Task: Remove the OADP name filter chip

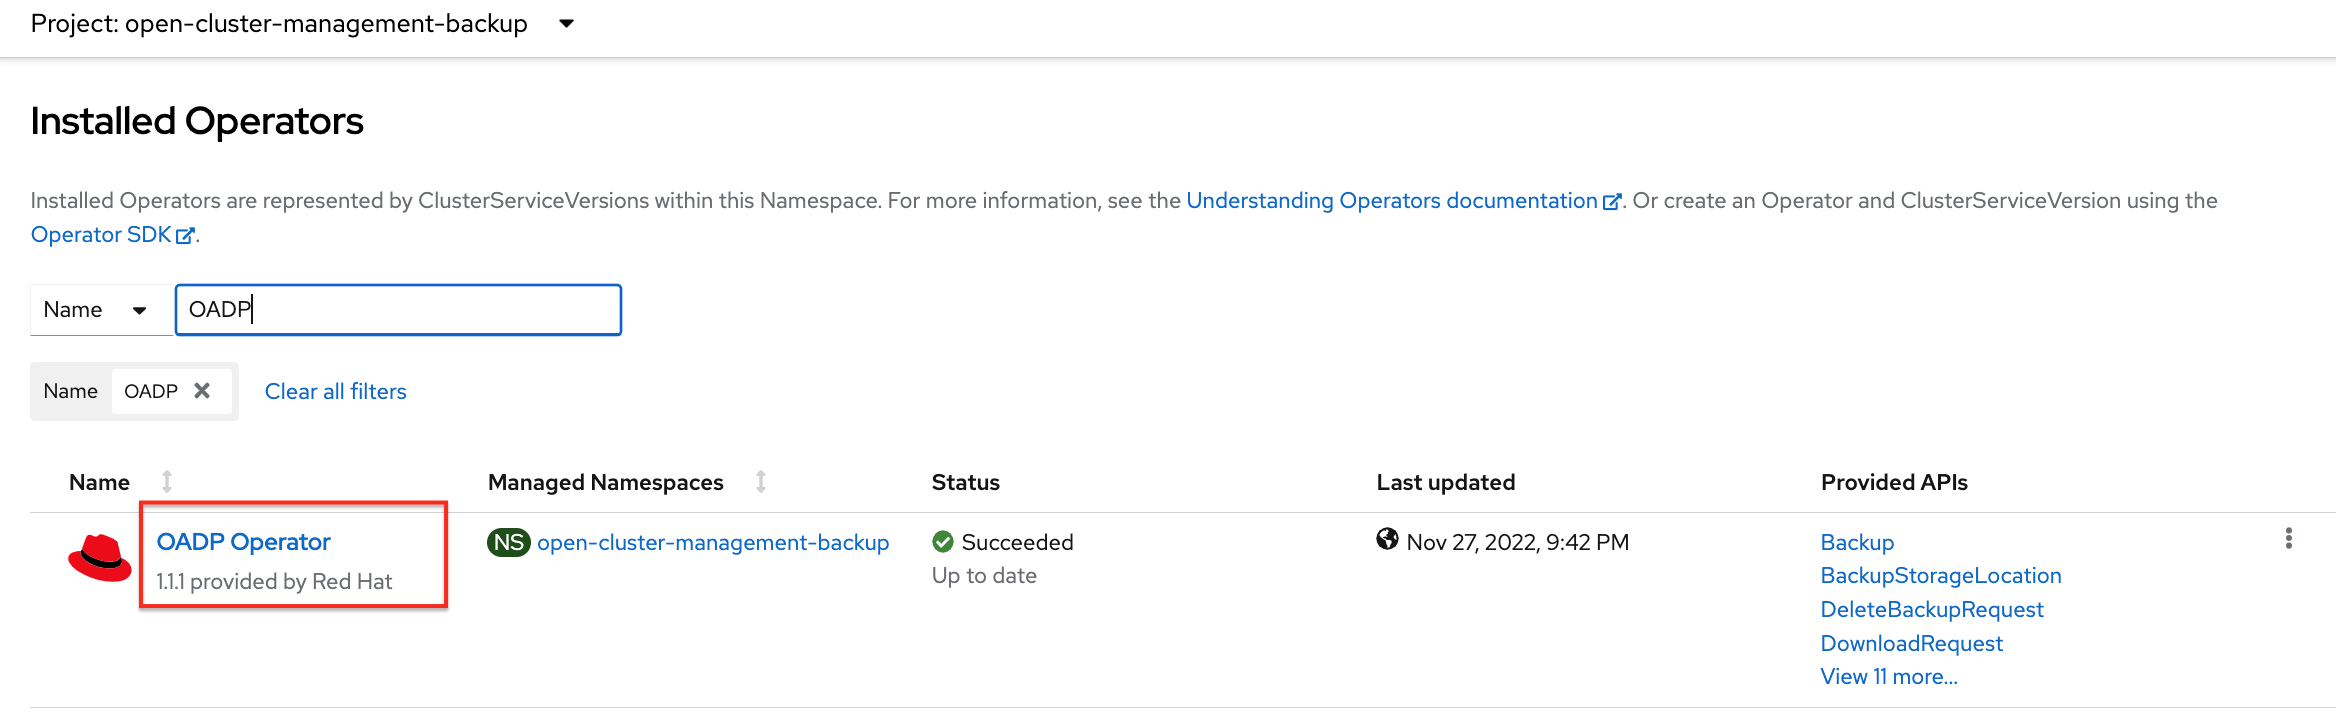Action: tap(202, 391)
